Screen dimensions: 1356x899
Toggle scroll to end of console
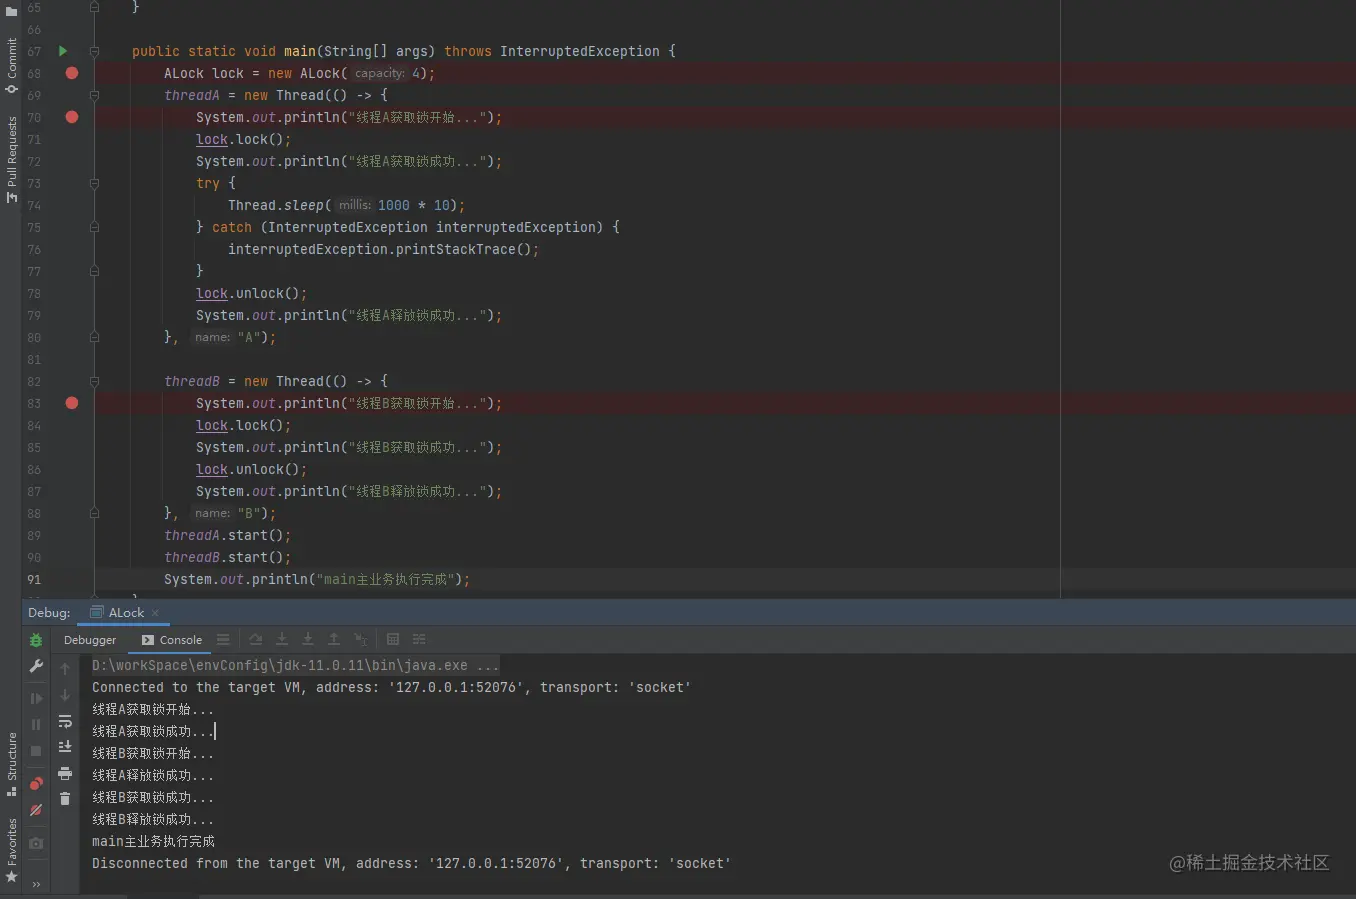point(65,747)
